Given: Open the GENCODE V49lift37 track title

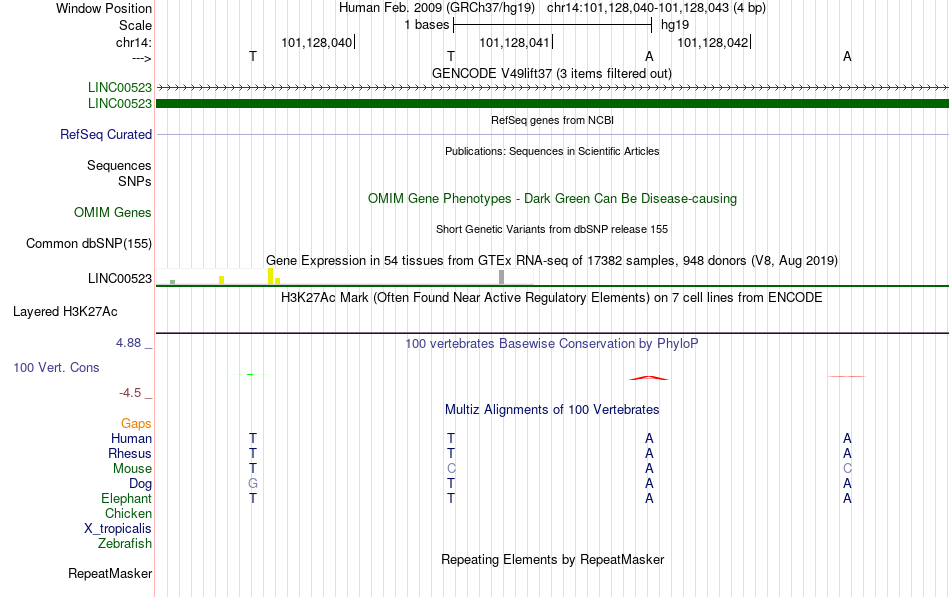Looking at the screenshot, I should pyautogui.click(x=552, y=73).
